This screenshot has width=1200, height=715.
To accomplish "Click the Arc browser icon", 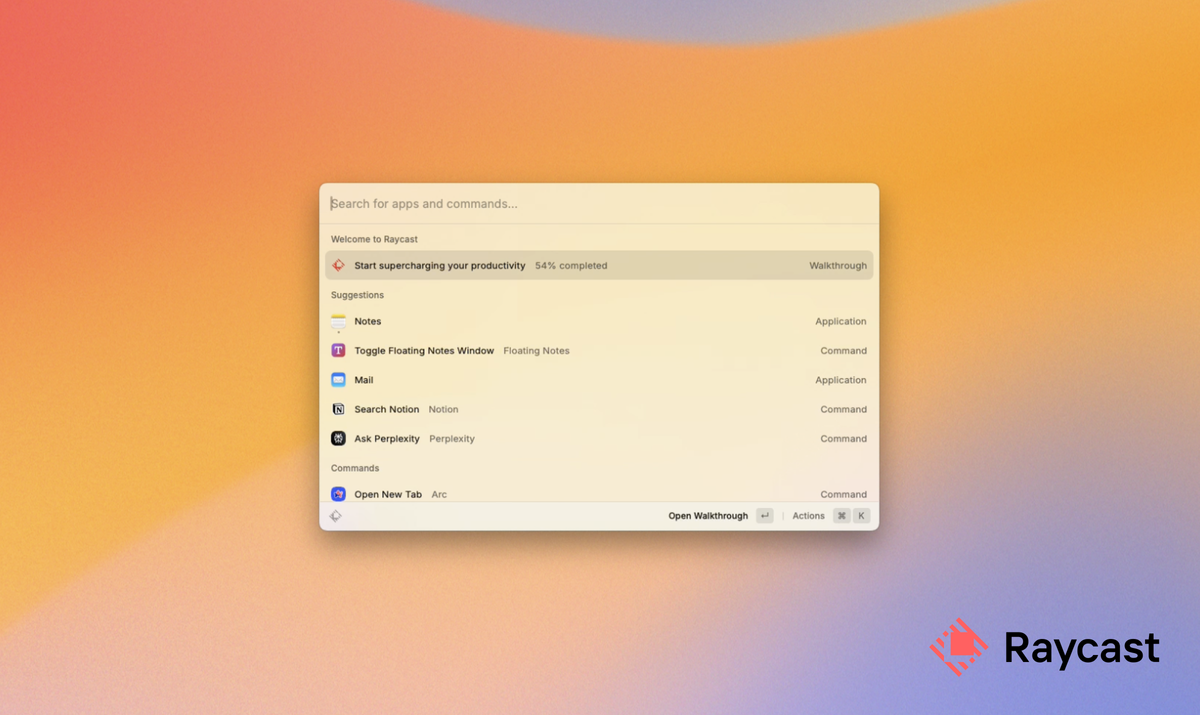I will point(339,493).
